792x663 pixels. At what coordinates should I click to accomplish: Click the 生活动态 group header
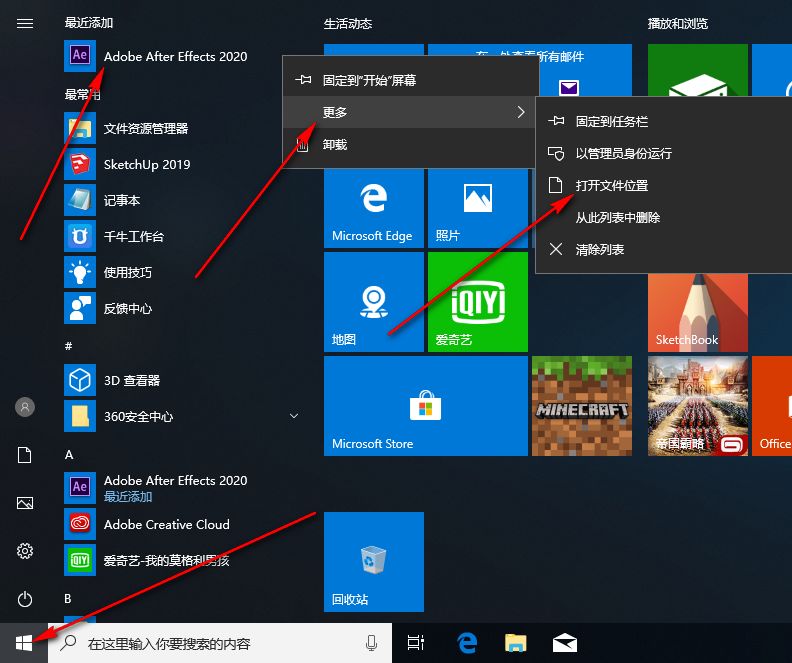[x=348, y=24]
